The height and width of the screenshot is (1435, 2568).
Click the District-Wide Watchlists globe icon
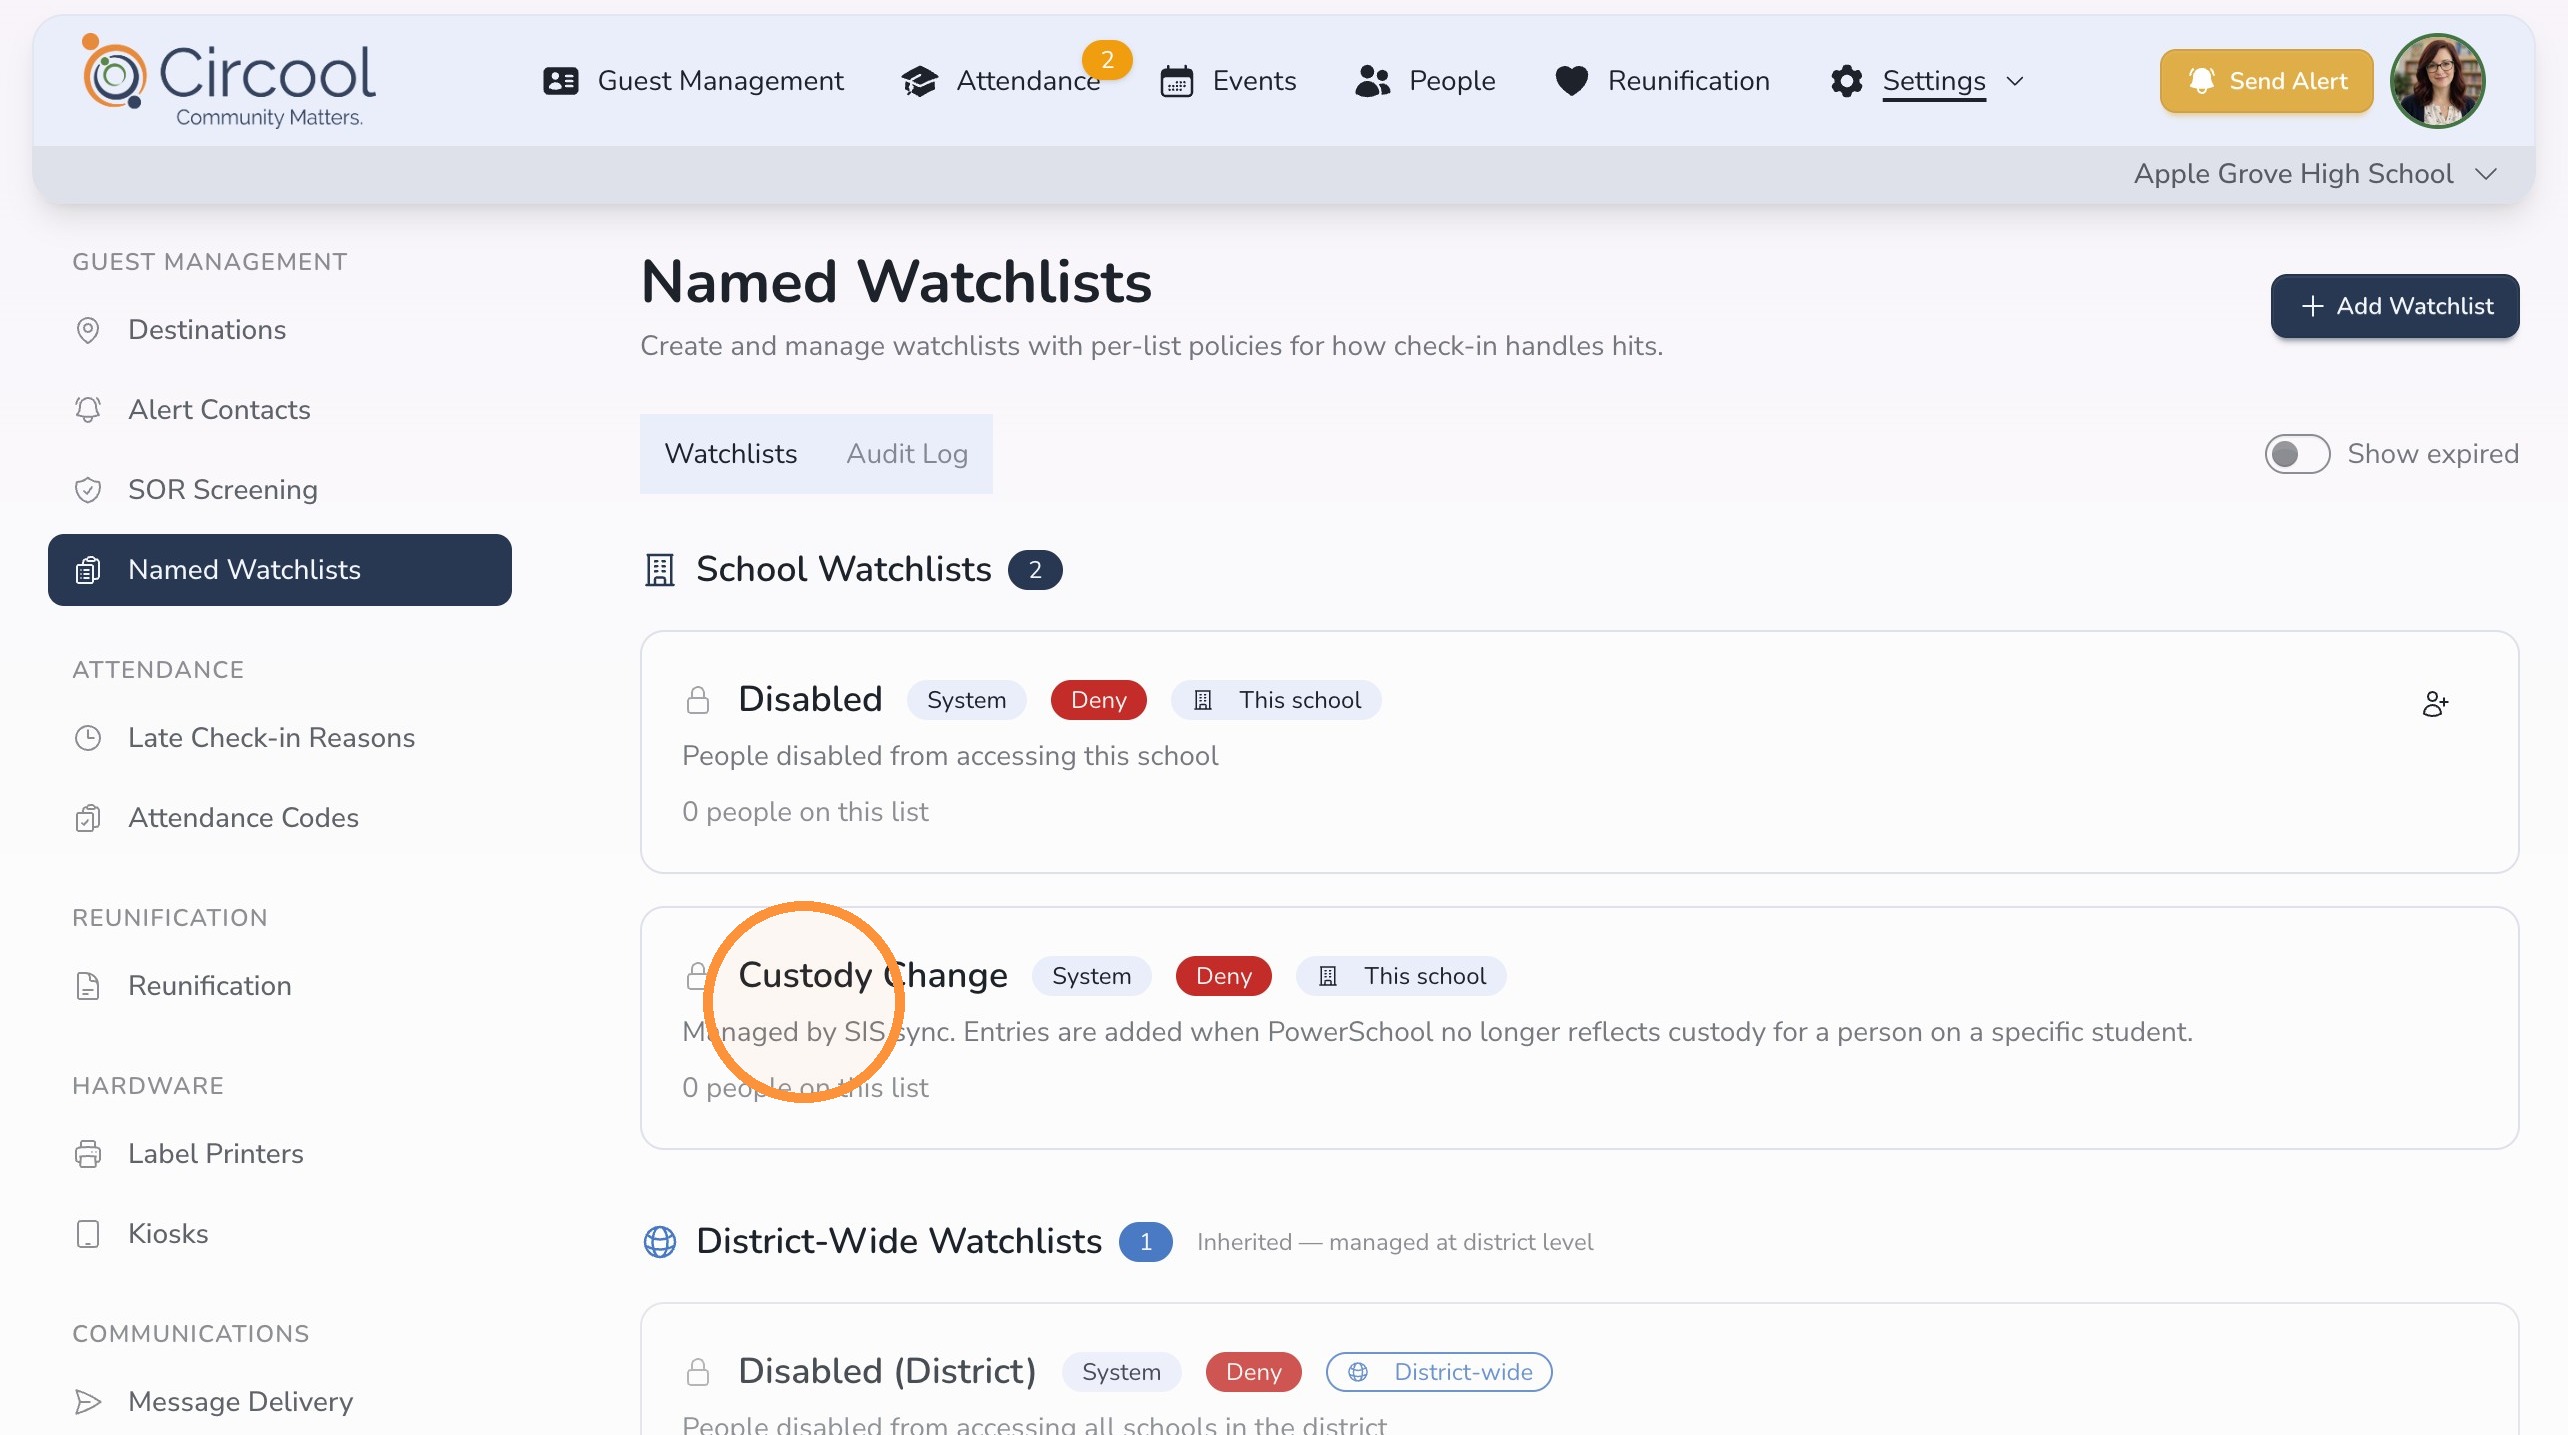click(660, 1242)
